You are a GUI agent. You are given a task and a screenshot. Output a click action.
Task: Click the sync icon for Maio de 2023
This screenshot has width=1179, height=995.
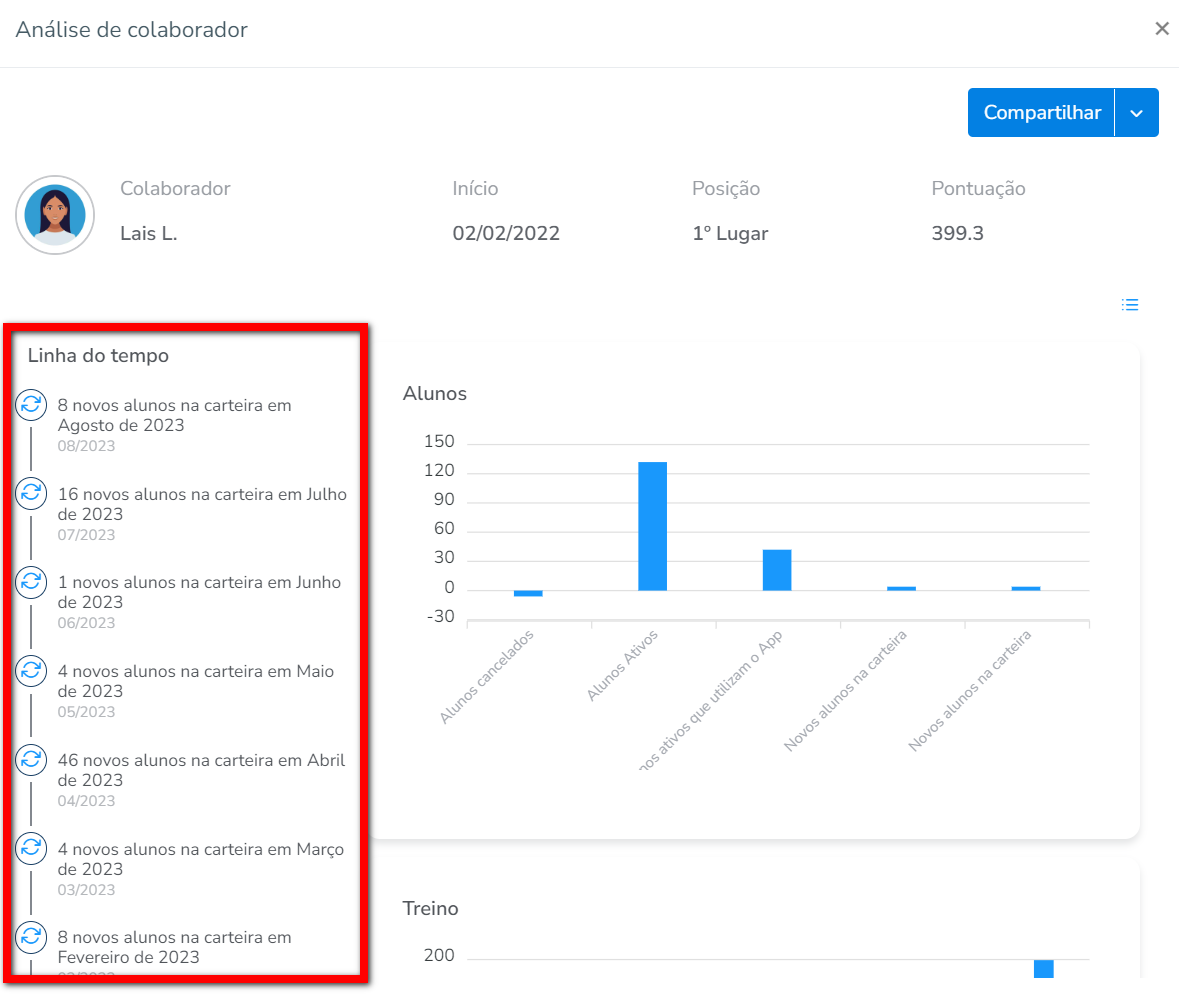tap(31, 670)
